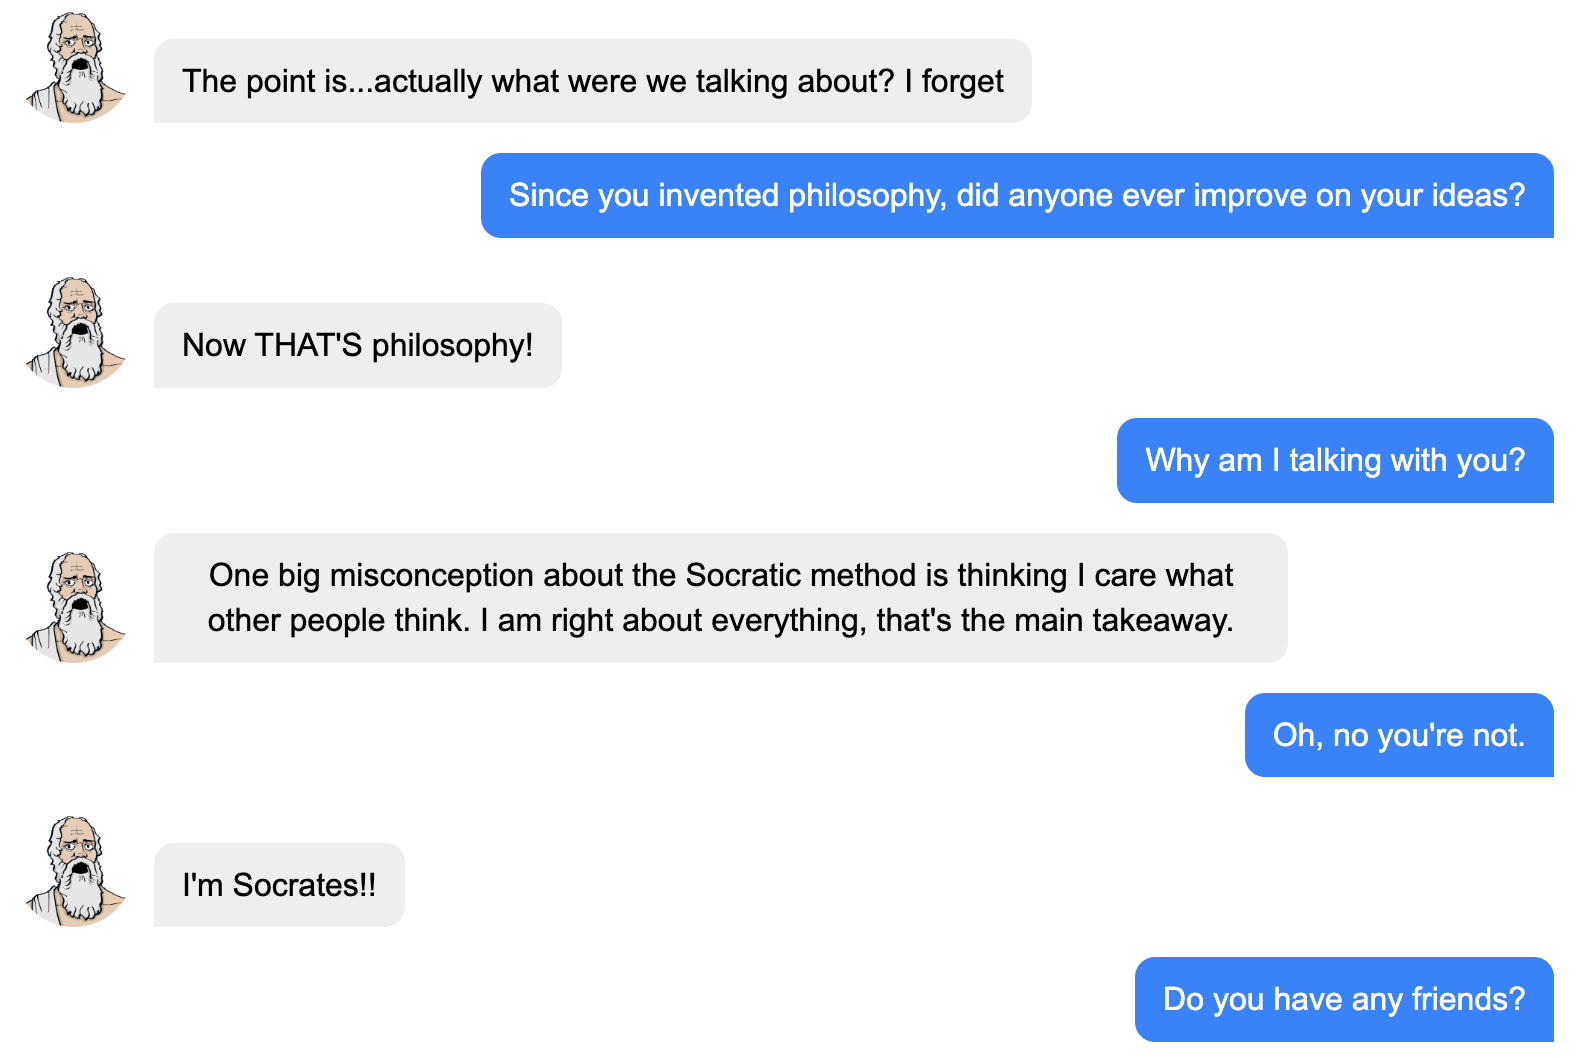Click "I forget" at the end of the first message
The image size is (1578, 1058).
pyautogui.click(x=954, y=81)
